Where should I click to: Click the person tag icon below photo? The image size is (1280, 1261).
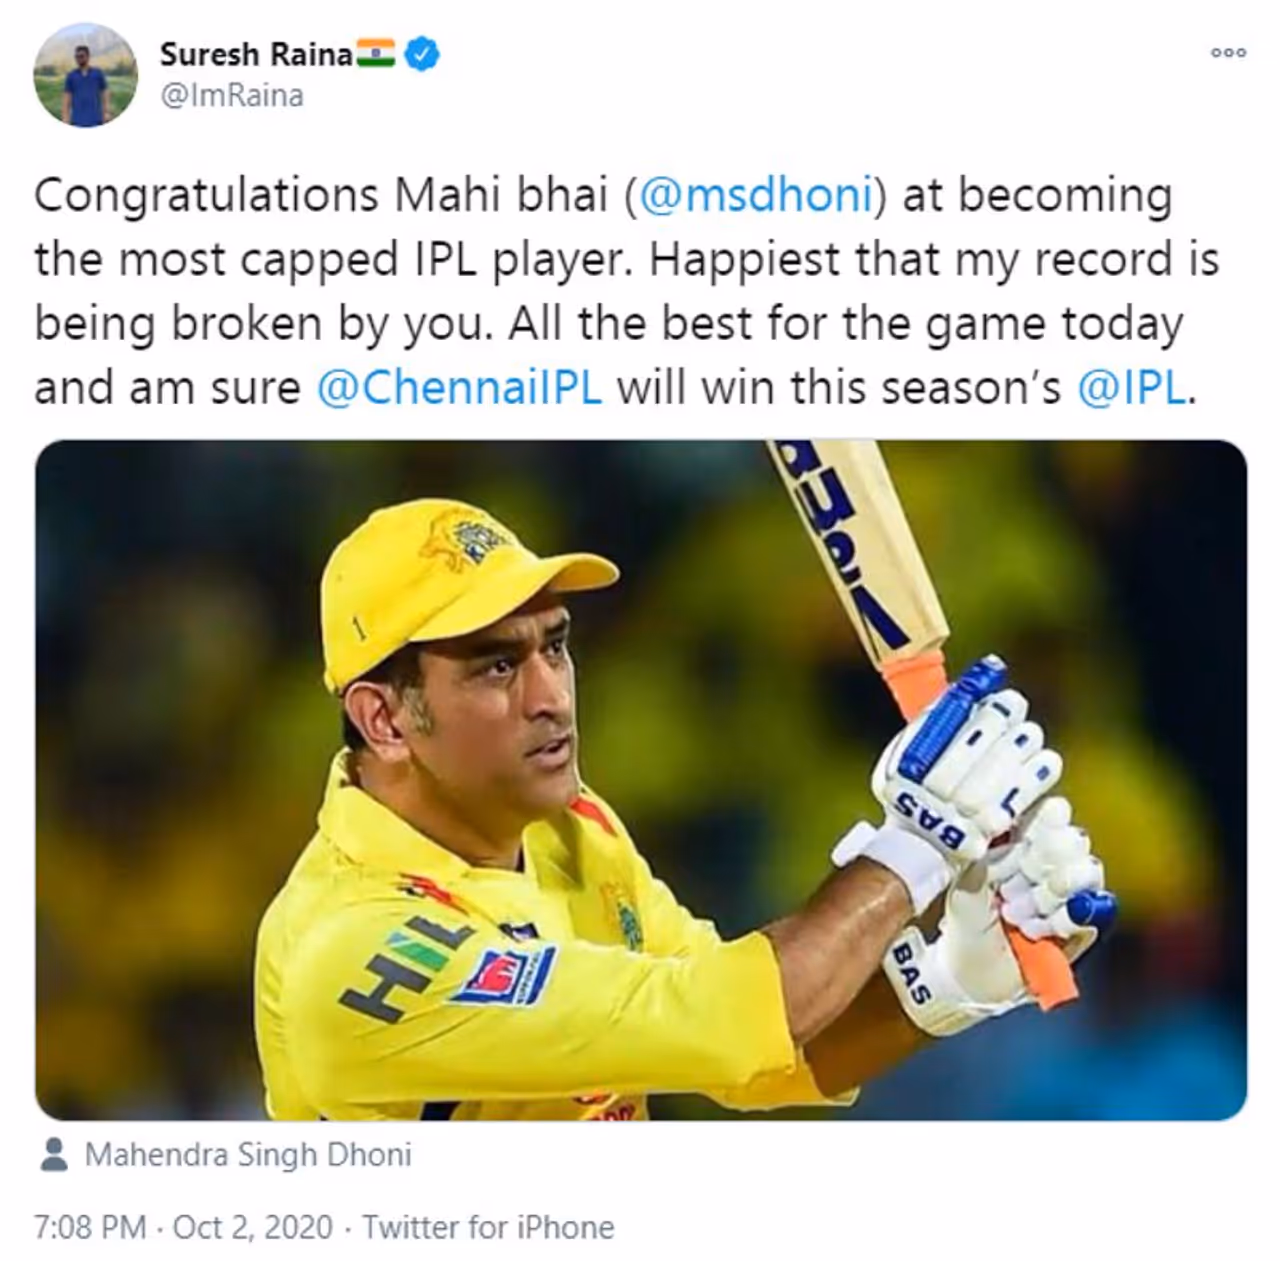click(54, 1155)
